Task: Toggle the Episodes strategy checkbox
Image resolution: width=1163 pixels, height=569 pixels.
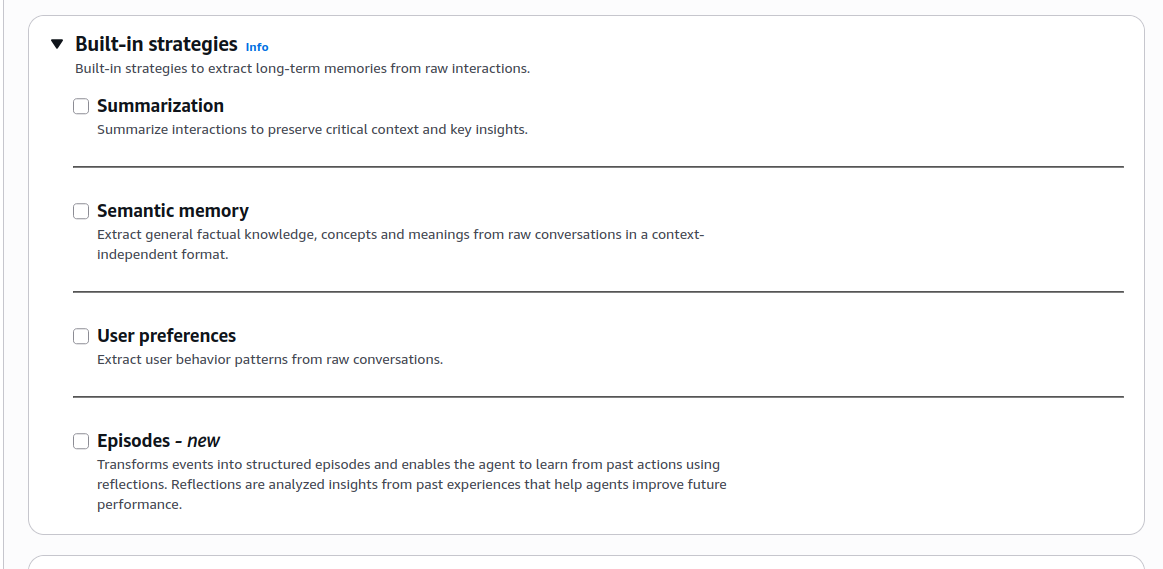Action: [x=81, y=441]
